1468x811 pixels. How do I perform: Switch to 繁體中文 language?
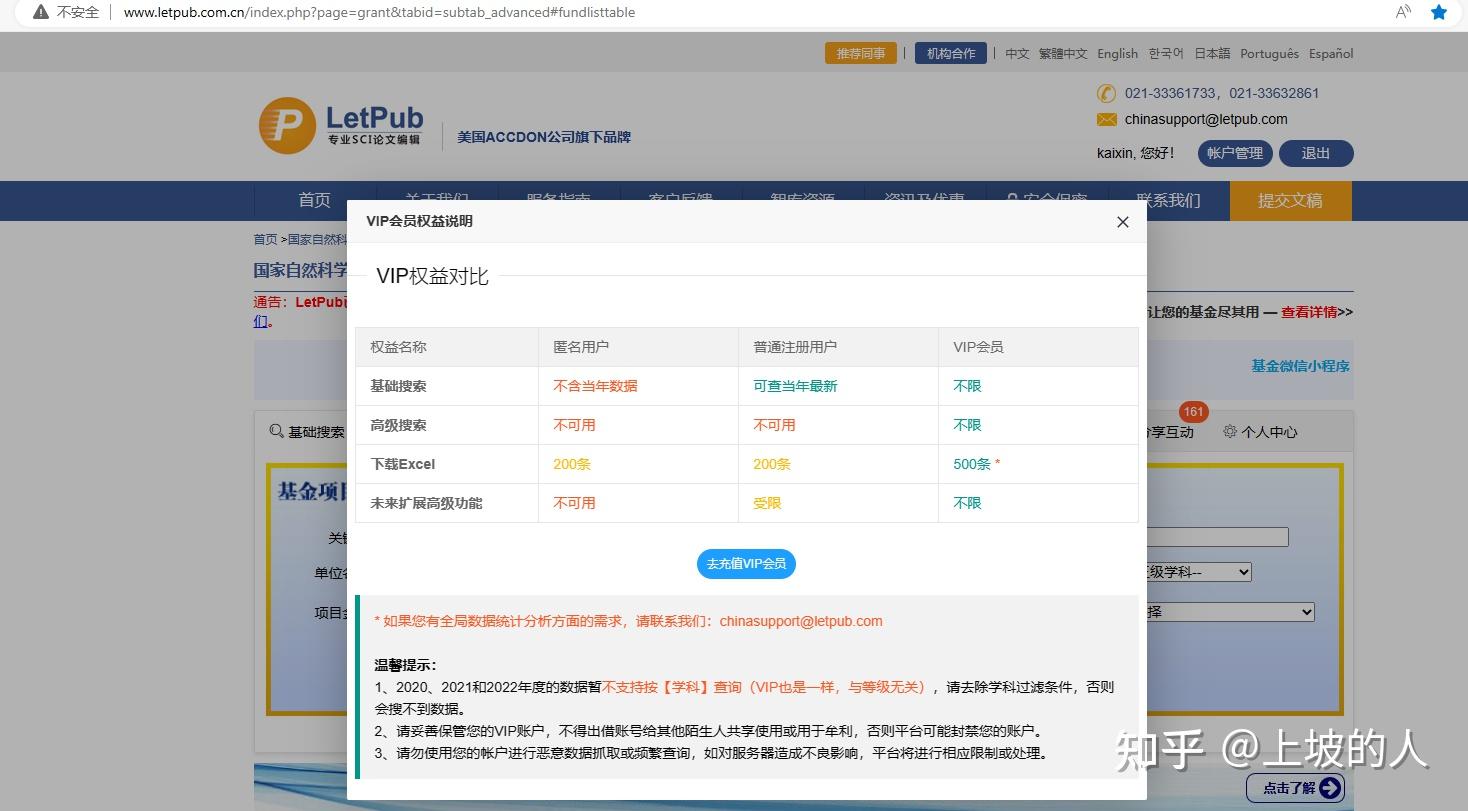1063,53
